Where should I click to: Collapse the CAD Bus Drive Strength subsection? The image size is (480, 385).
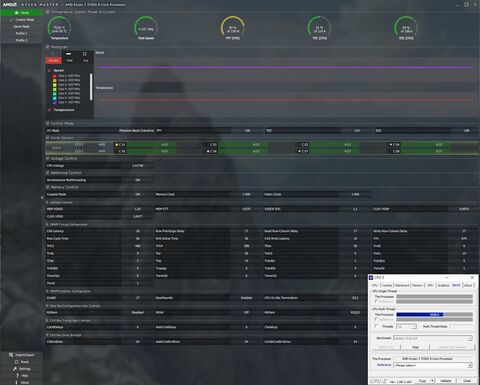pyautogui.click(x=47, y=335)
